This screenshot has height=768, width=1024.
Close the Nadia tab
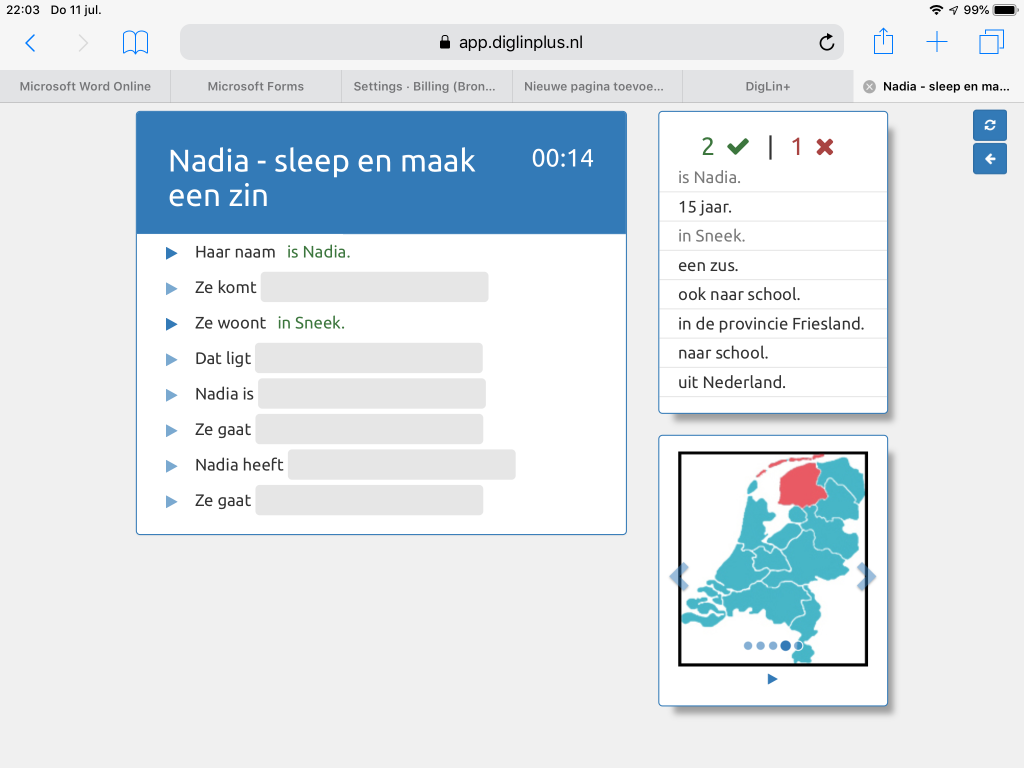(869, 86)
